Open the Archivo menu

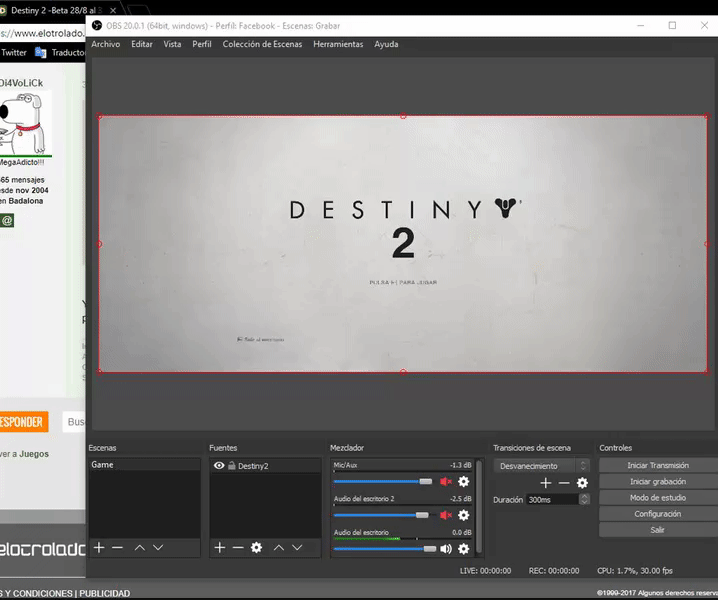[105, 44]
